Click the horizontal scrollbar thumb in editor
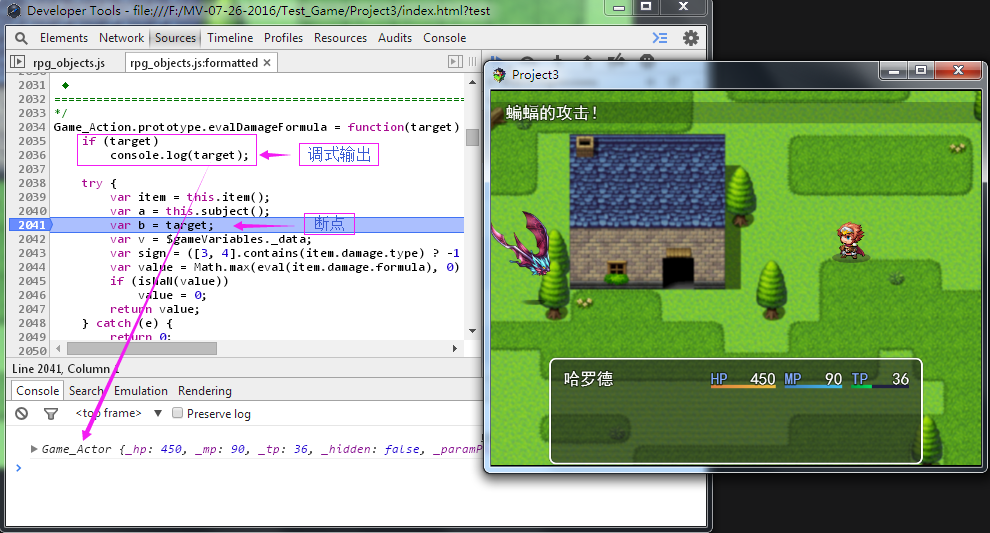This screenshot has height=533, width=990. point(142,349)
